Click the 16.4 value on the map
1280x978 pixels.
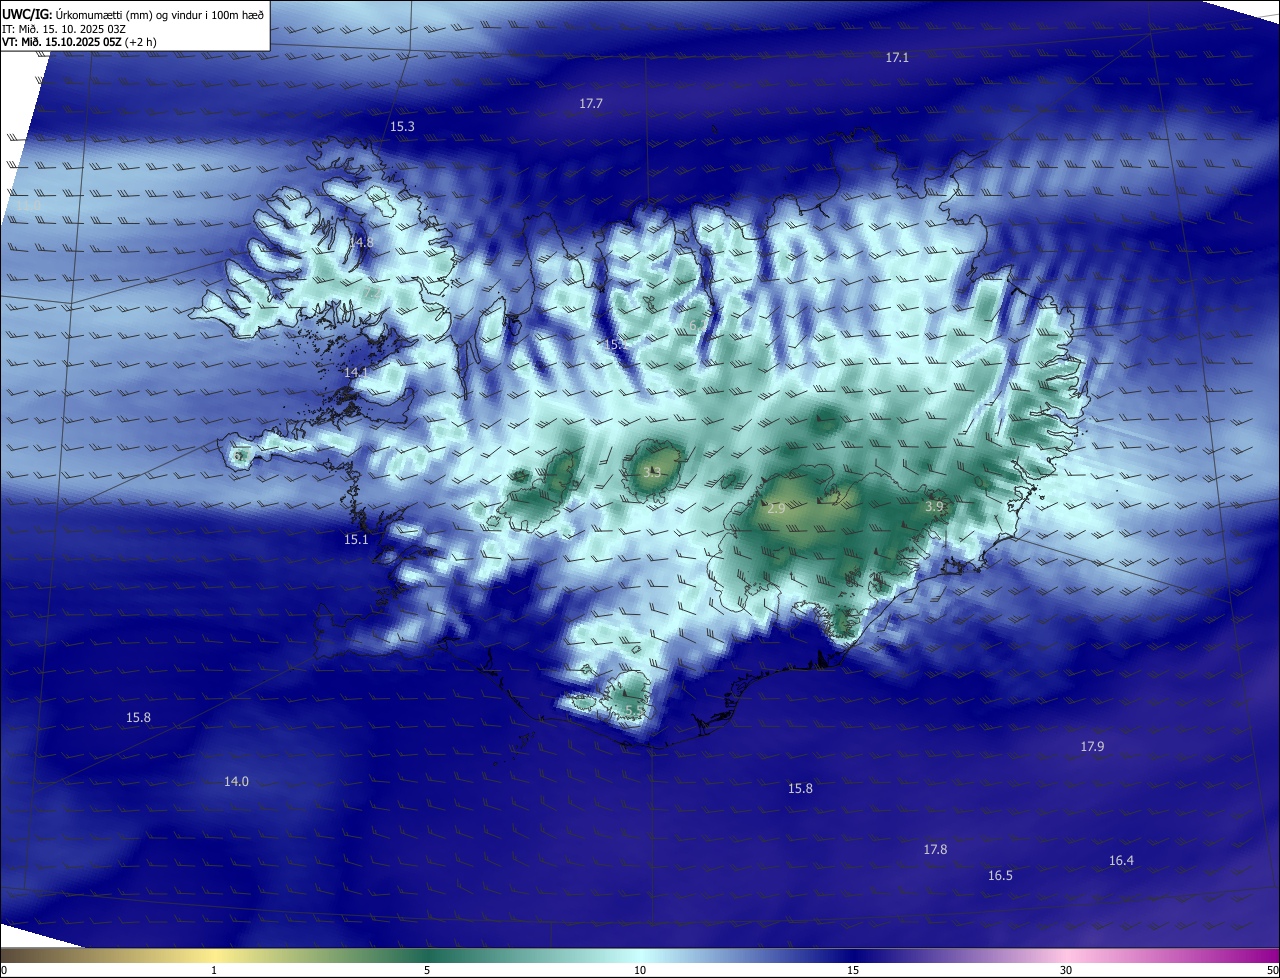[x=1121, y=861]
